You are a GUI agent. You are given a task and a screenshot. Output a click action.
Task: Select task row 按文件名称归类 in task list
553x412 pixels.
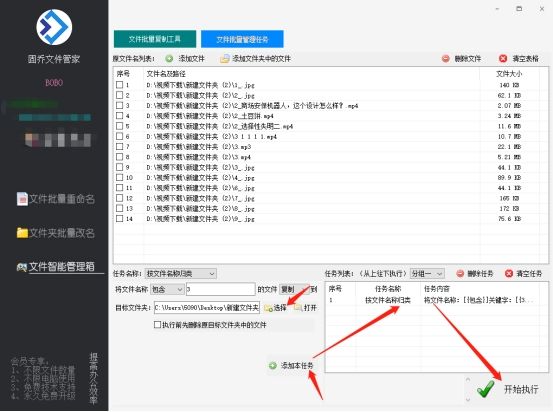point(436,300)
